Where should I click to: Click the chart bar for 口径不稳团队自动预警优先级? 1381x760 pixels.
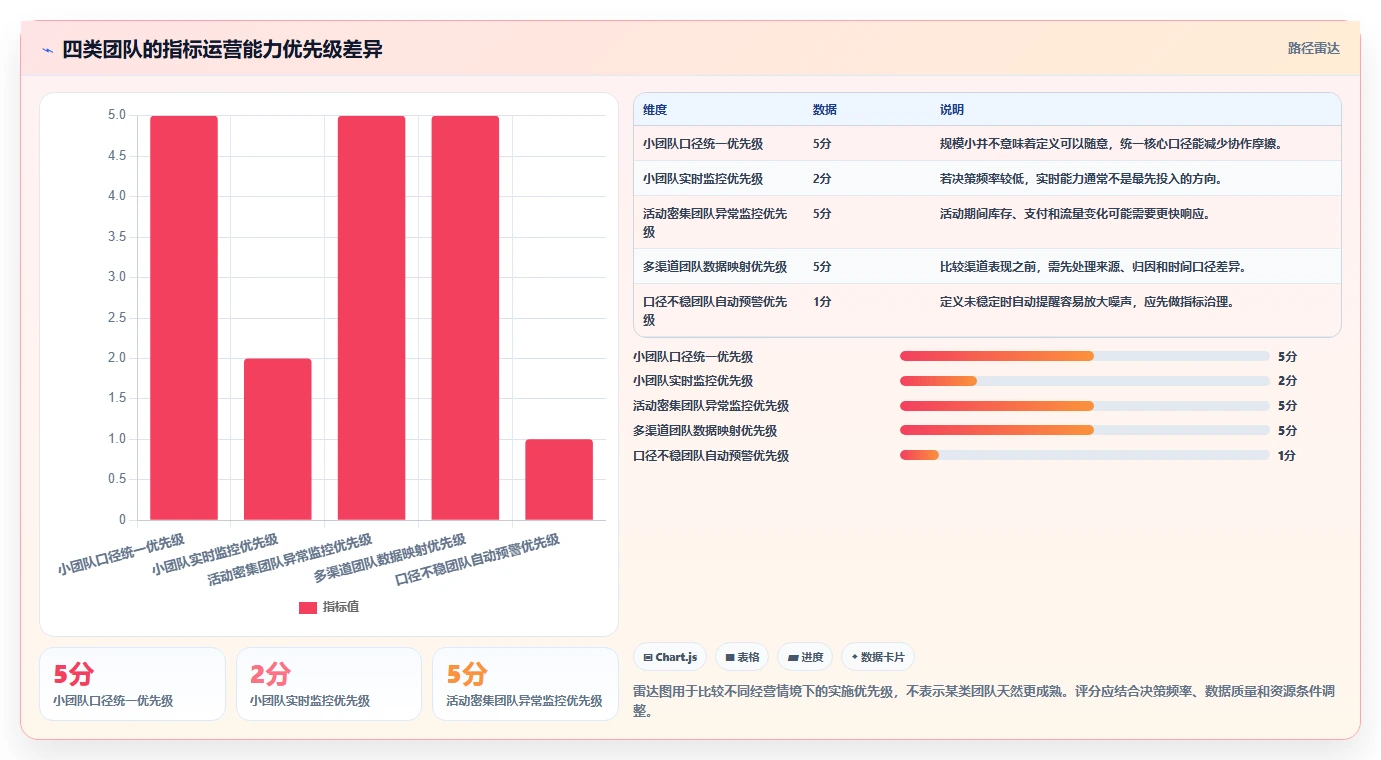pos(559,480)
